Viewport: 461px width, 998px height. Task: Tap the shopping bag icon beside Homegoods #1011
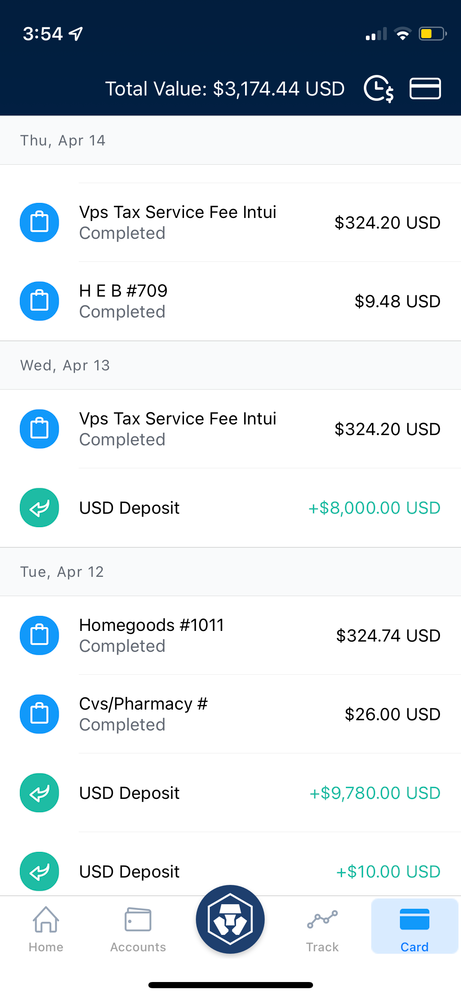click(39, 635)
